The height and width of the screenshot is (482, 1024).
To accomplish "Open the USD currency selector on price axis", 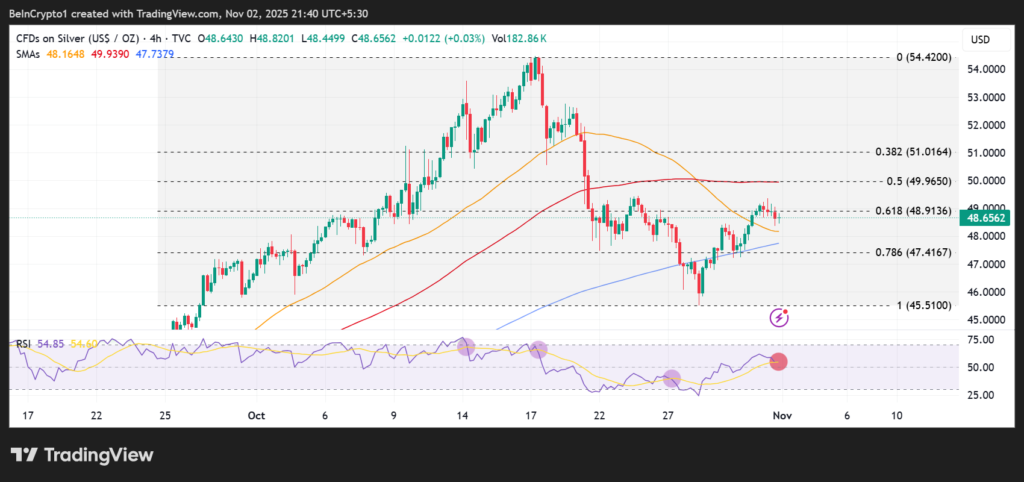I will (979, 39).
